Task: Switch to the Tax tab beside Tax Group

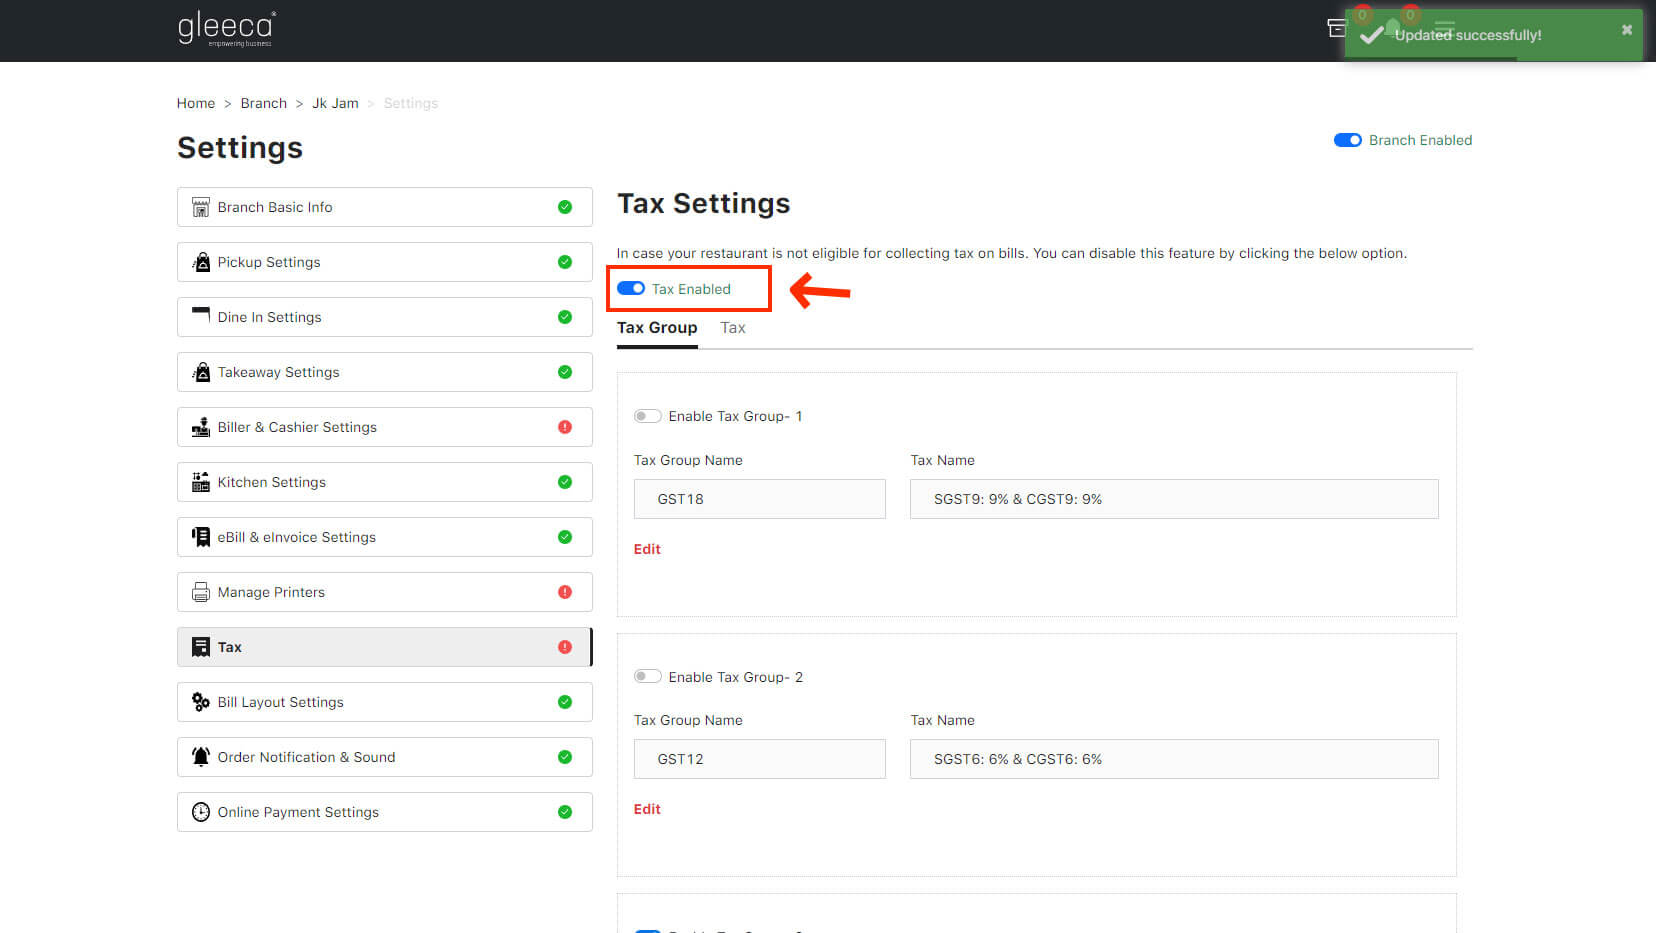Action: tap(733, 328)
